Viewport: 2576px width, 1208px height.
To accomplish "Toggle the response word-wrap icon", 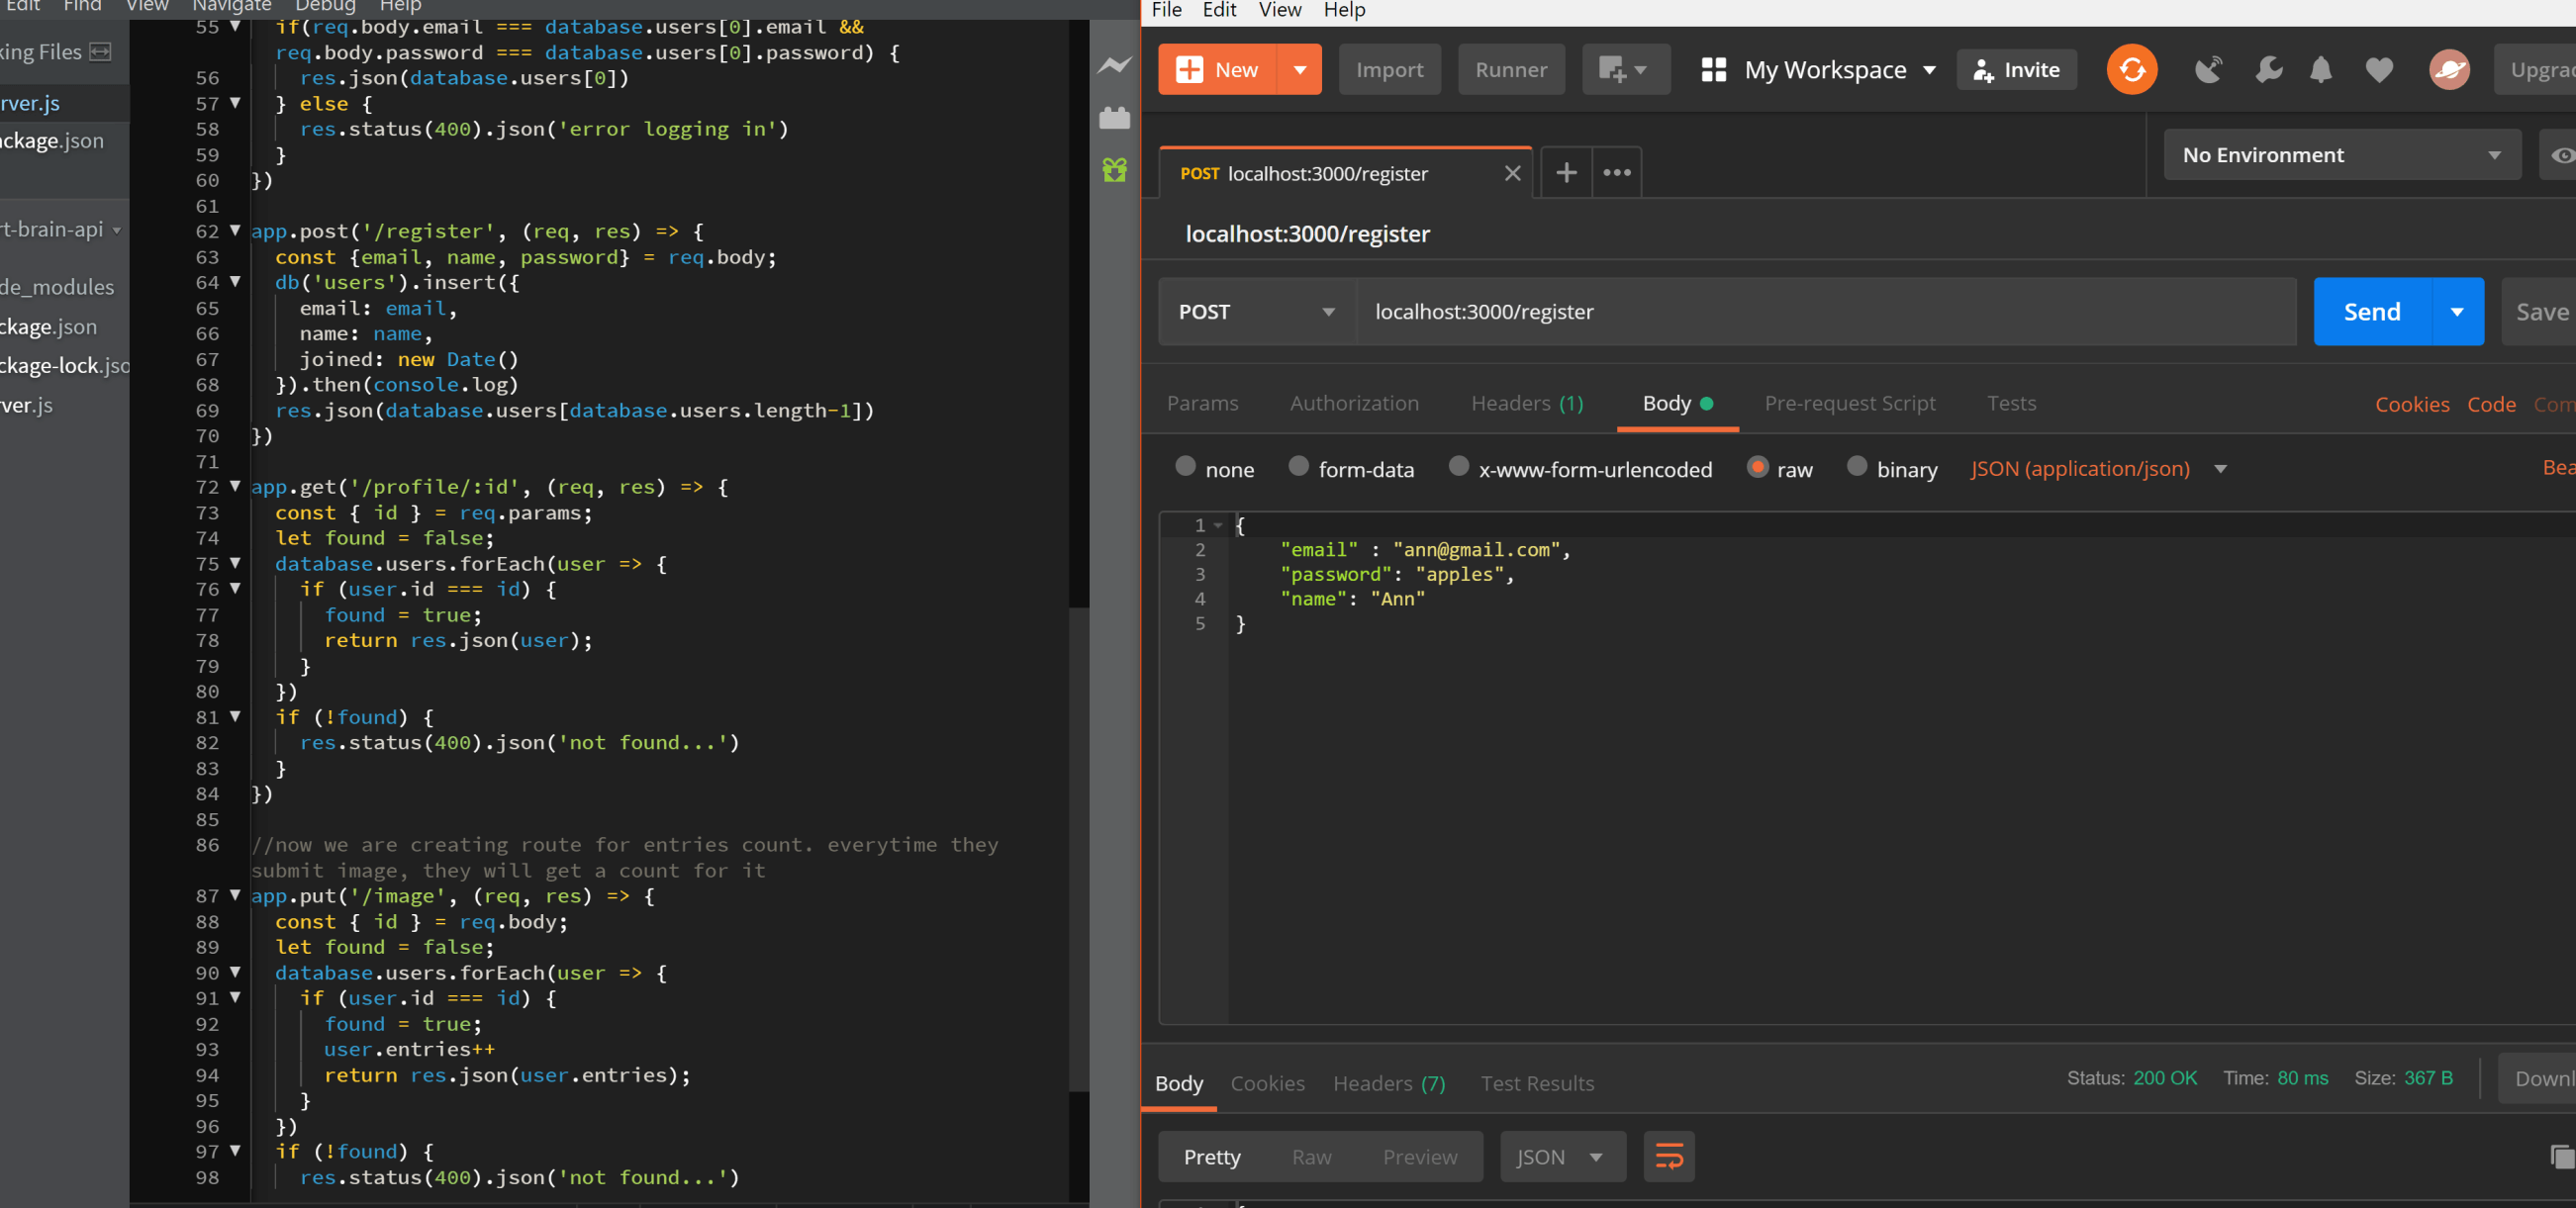I will pyautogui.click(x=1669, y=1157).
